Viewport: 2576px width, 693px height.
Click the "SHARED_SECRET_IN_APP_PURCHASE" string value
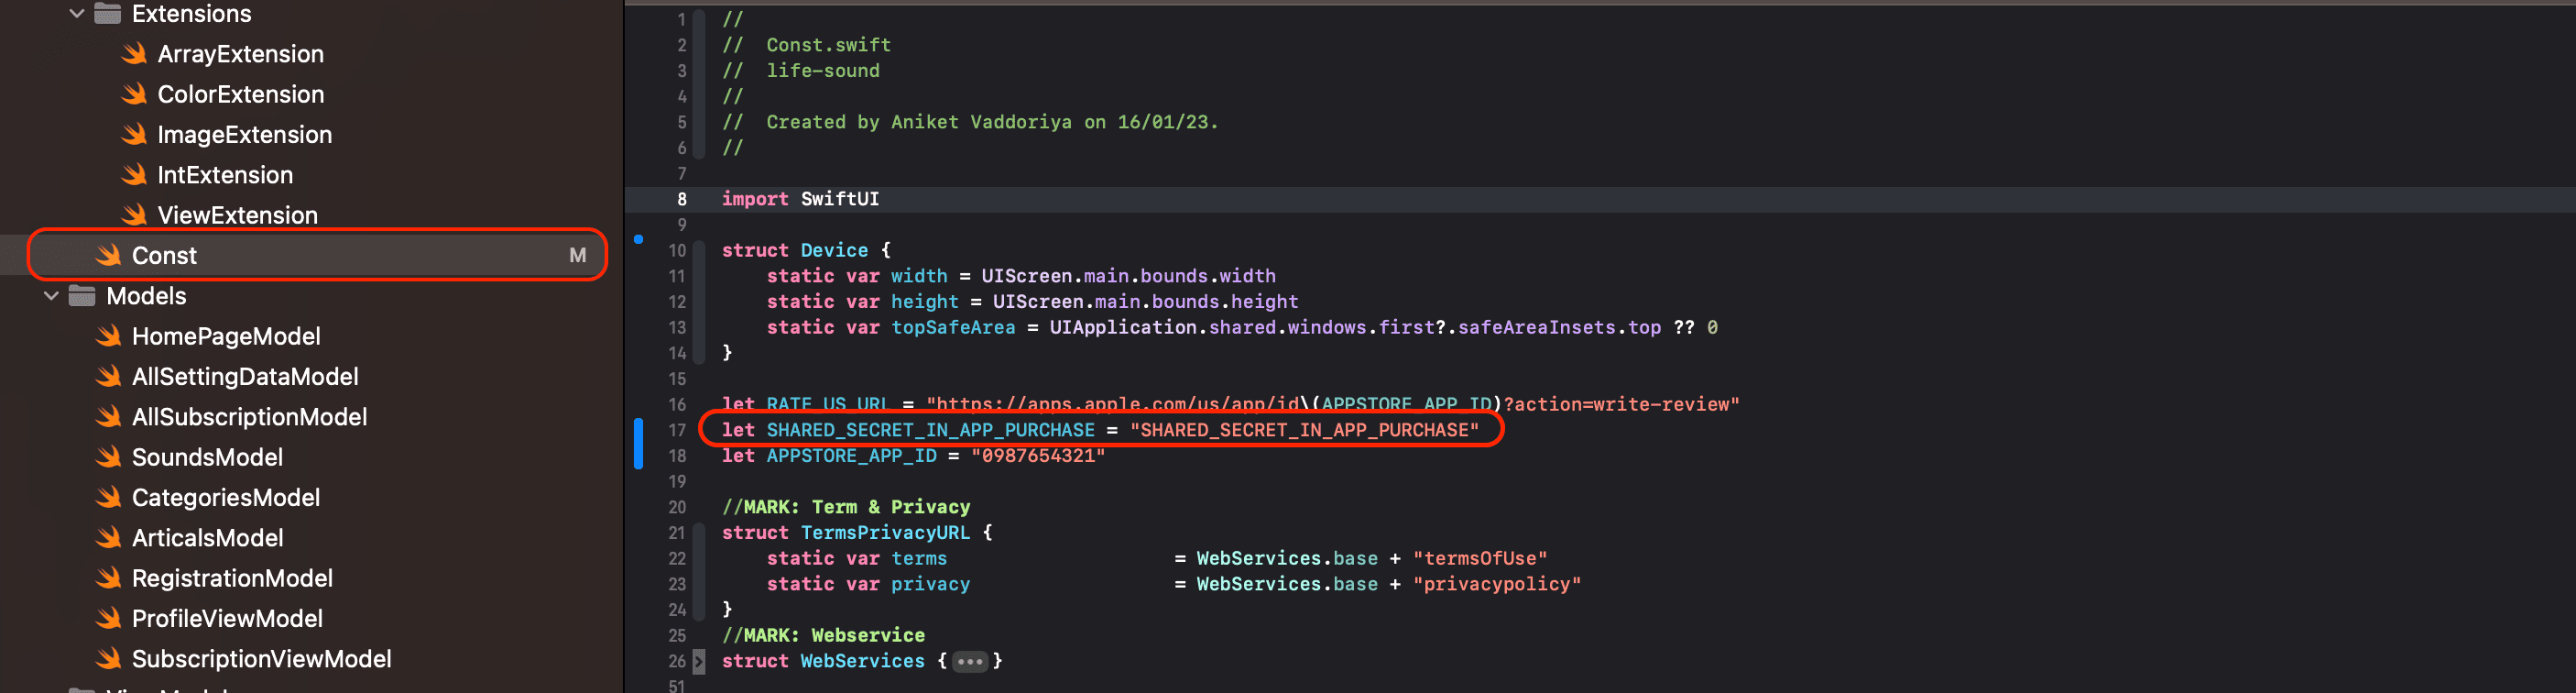1303,430
